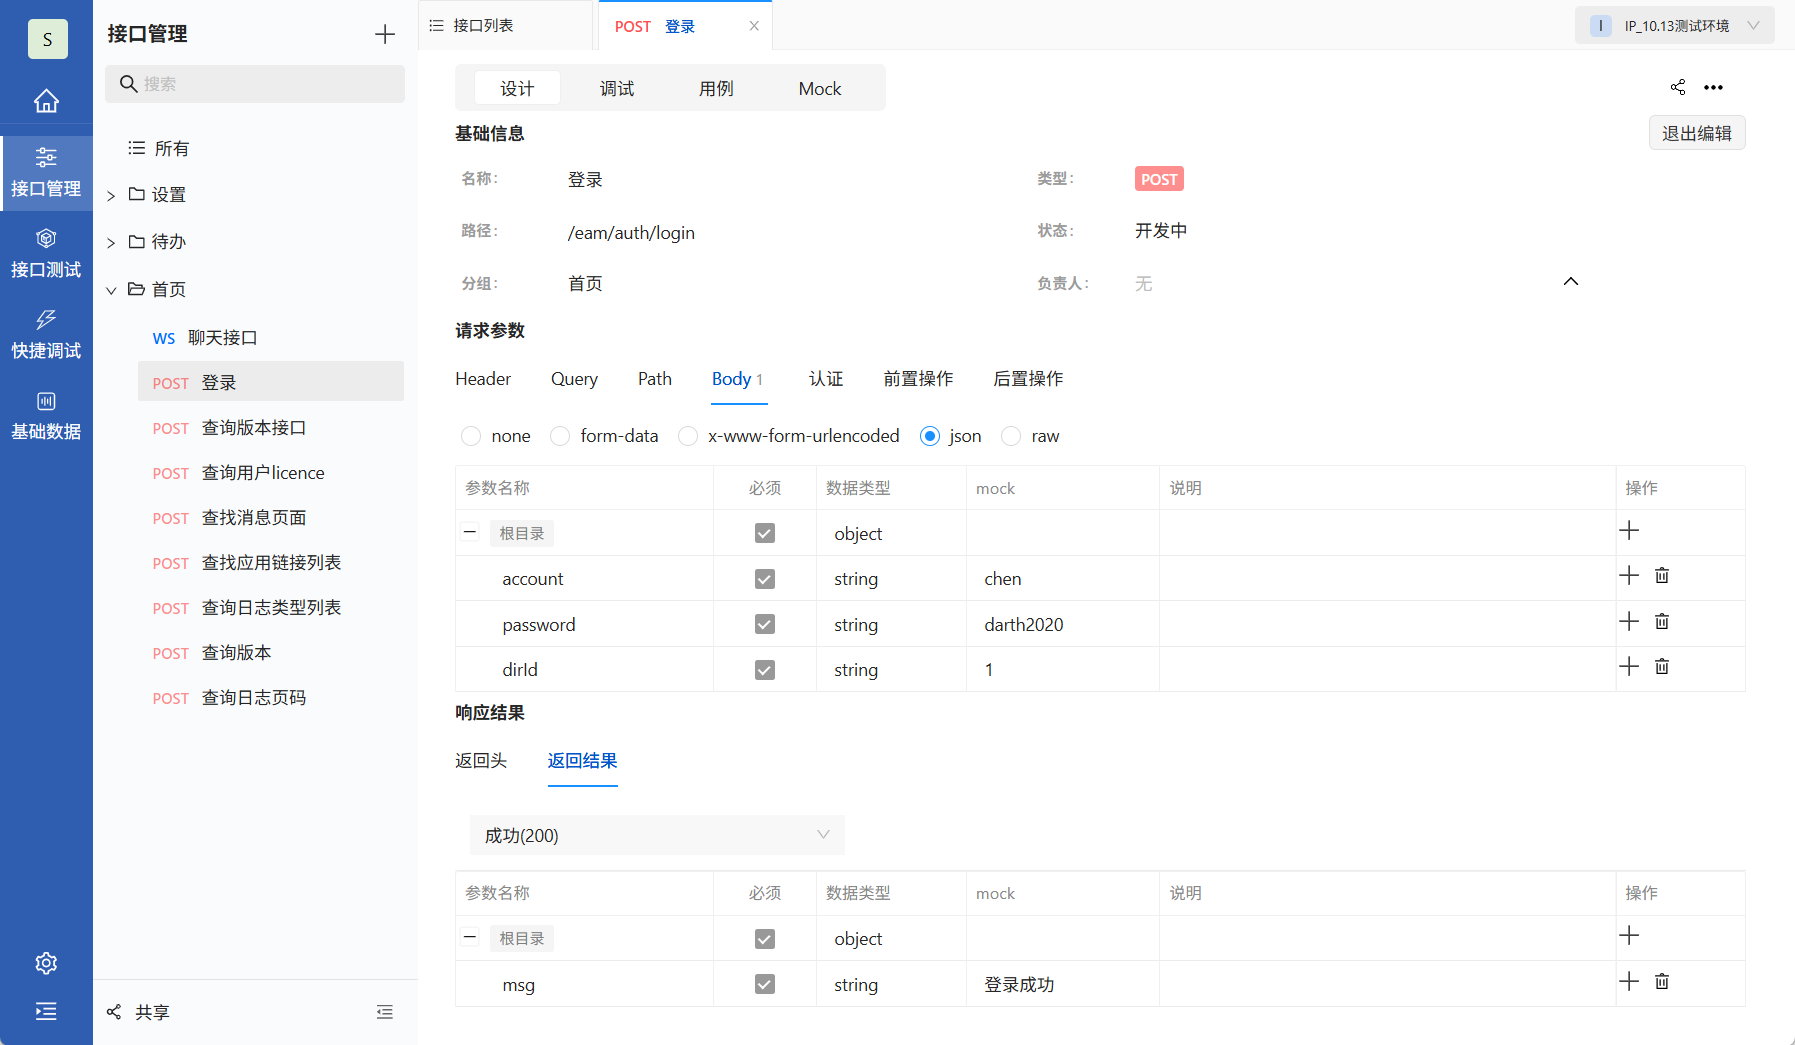Switch to the Mock tab
Image resolution: width=1795 pixels, height=1045 pixels.
819,88
